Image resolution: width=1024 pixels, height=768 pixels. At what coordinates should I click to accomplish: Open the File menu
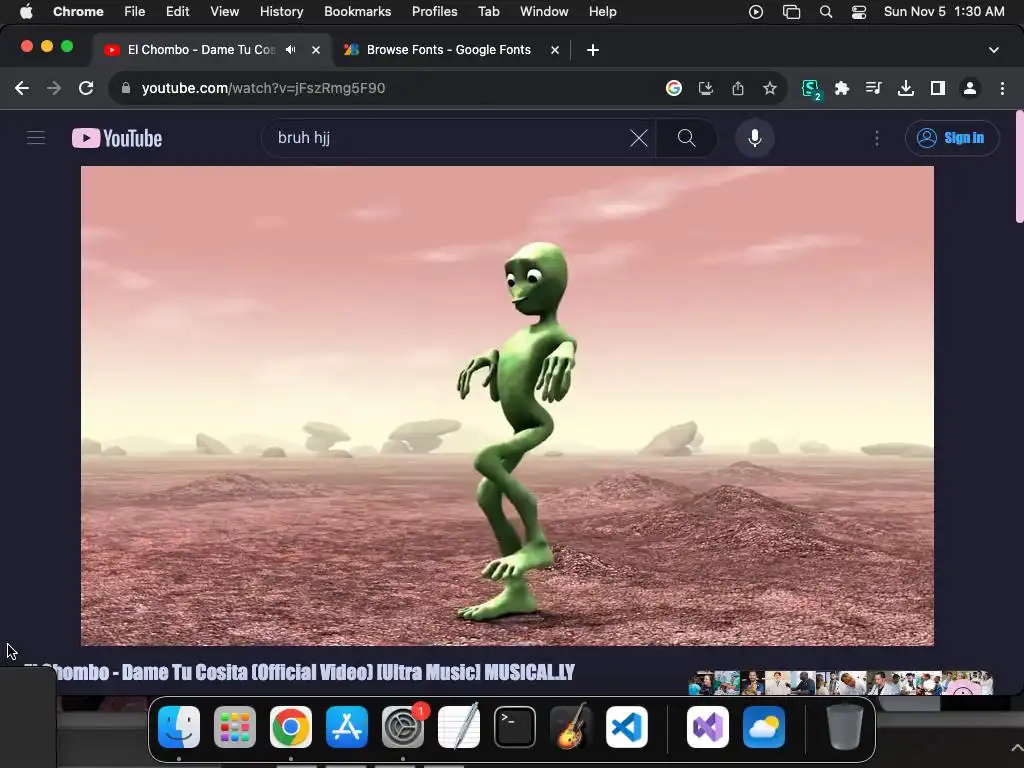coord(135,11)
